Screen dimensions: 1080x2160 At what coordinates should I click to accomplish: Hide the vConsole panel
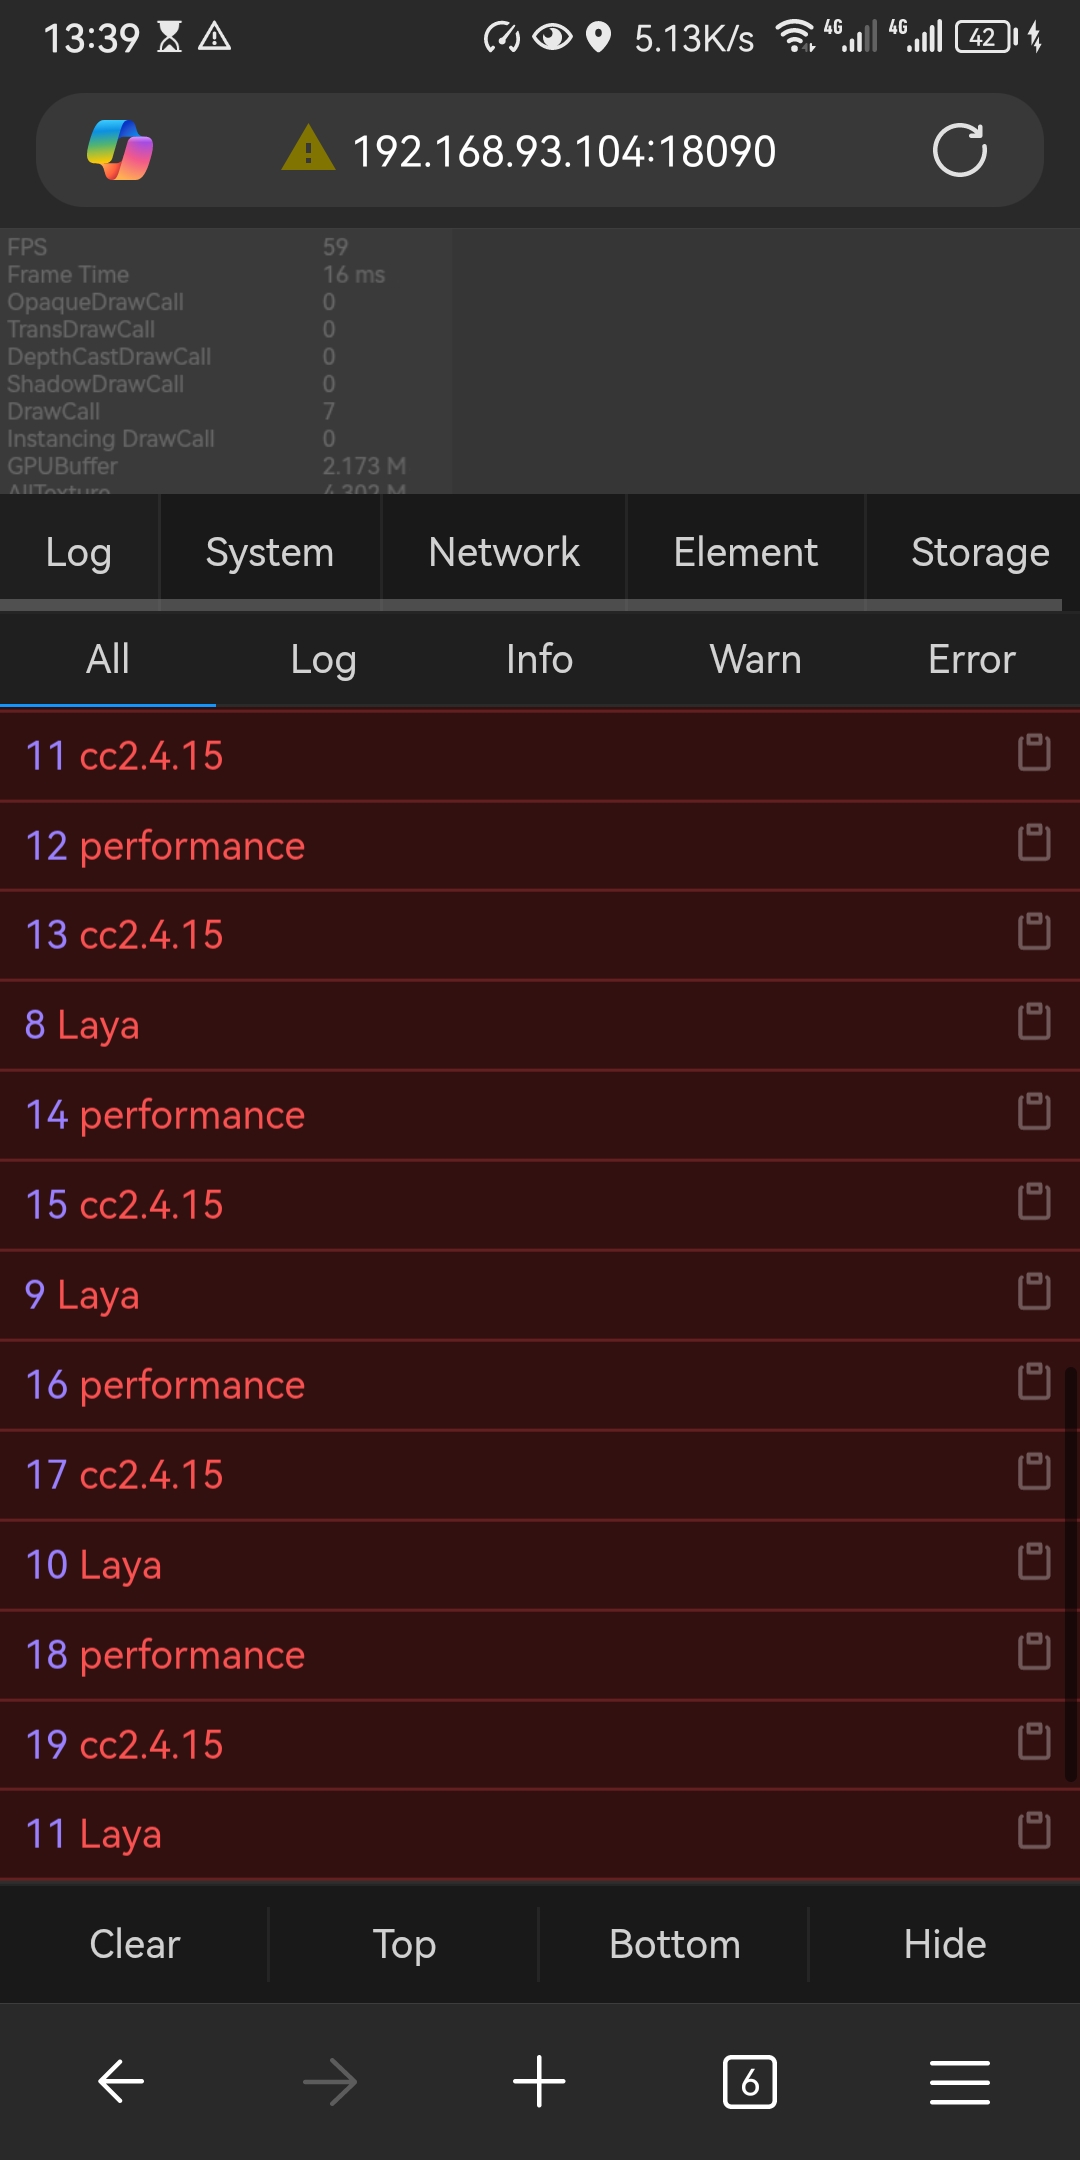coord(945,1944)
